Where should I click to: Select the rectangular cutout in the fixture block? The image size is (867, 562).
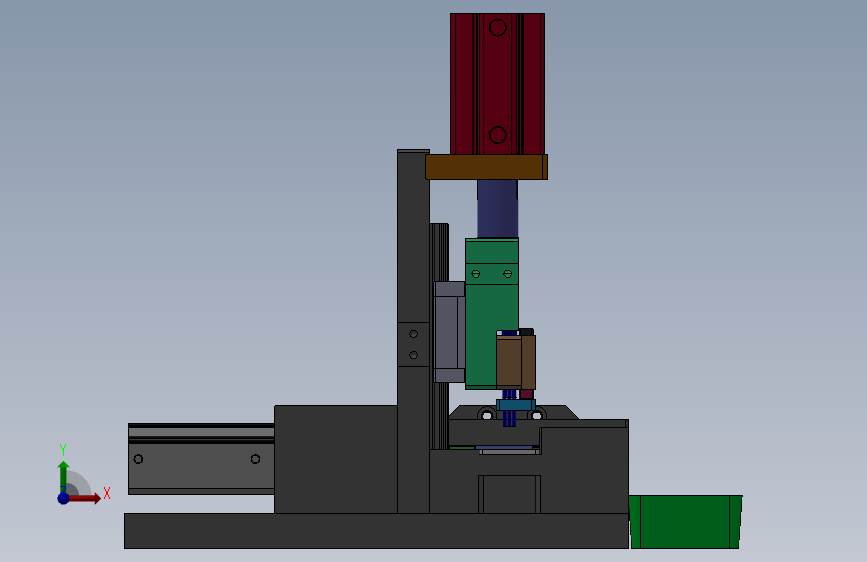pos(509,495)
